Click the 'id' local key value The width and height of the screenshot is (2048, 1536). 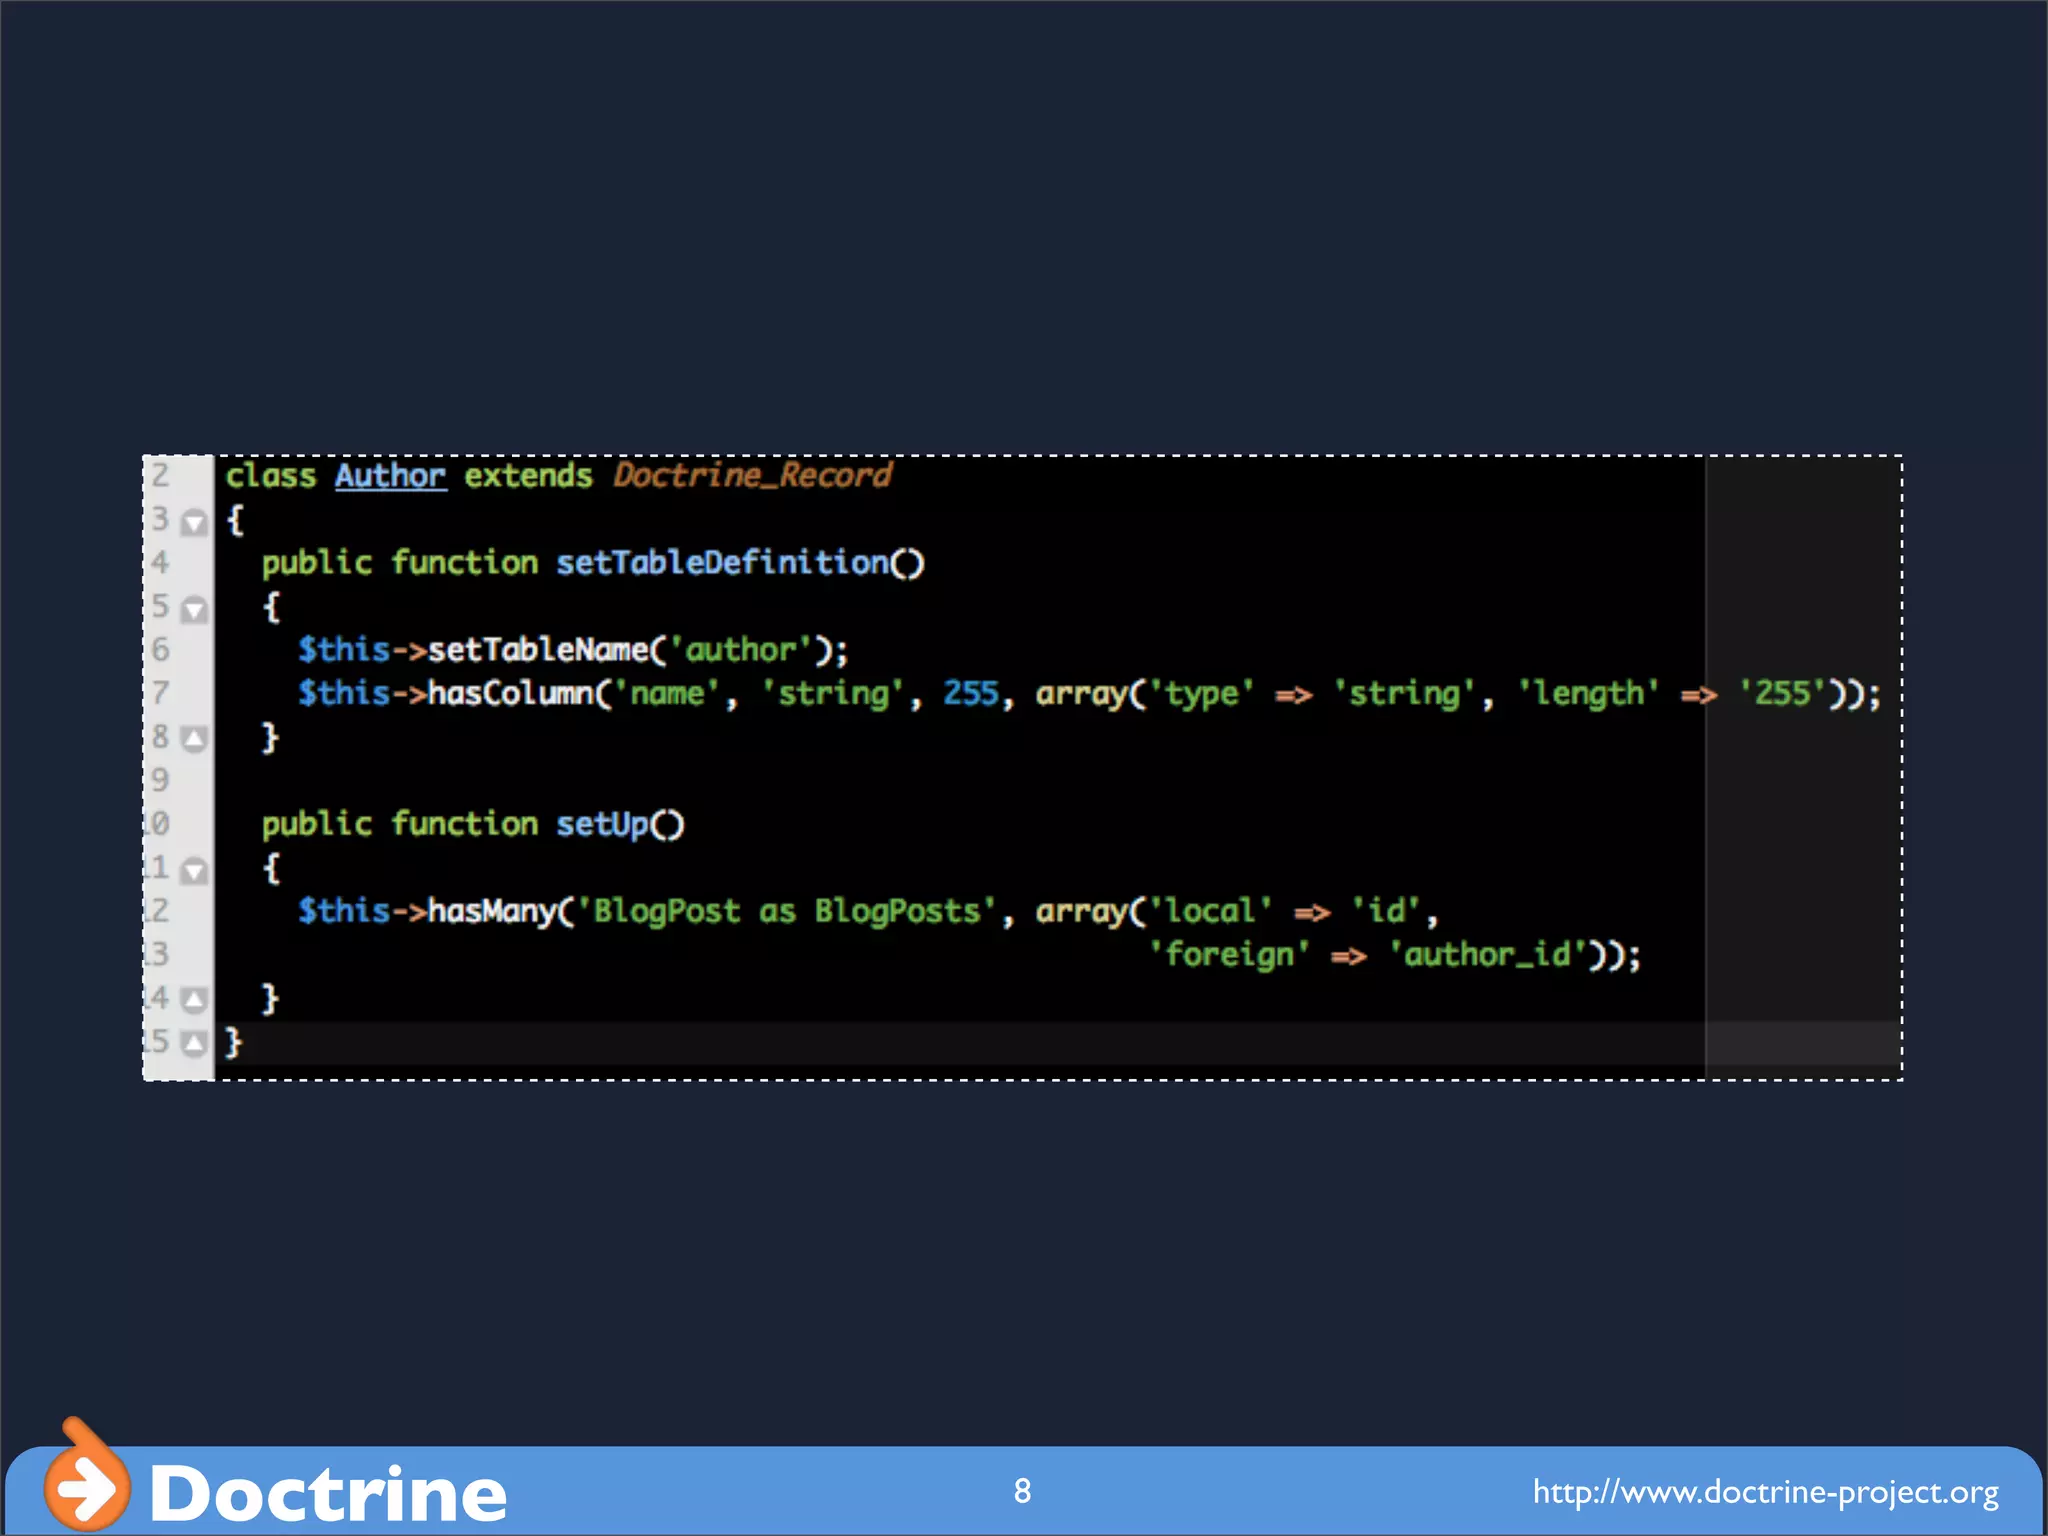pos(1385,911)
